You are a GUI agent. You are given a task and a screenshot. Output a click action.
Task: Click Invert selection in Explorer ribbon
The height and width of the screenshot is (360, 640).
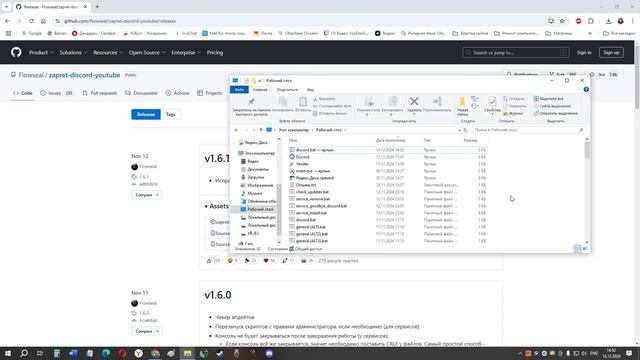tap(556, 113)
